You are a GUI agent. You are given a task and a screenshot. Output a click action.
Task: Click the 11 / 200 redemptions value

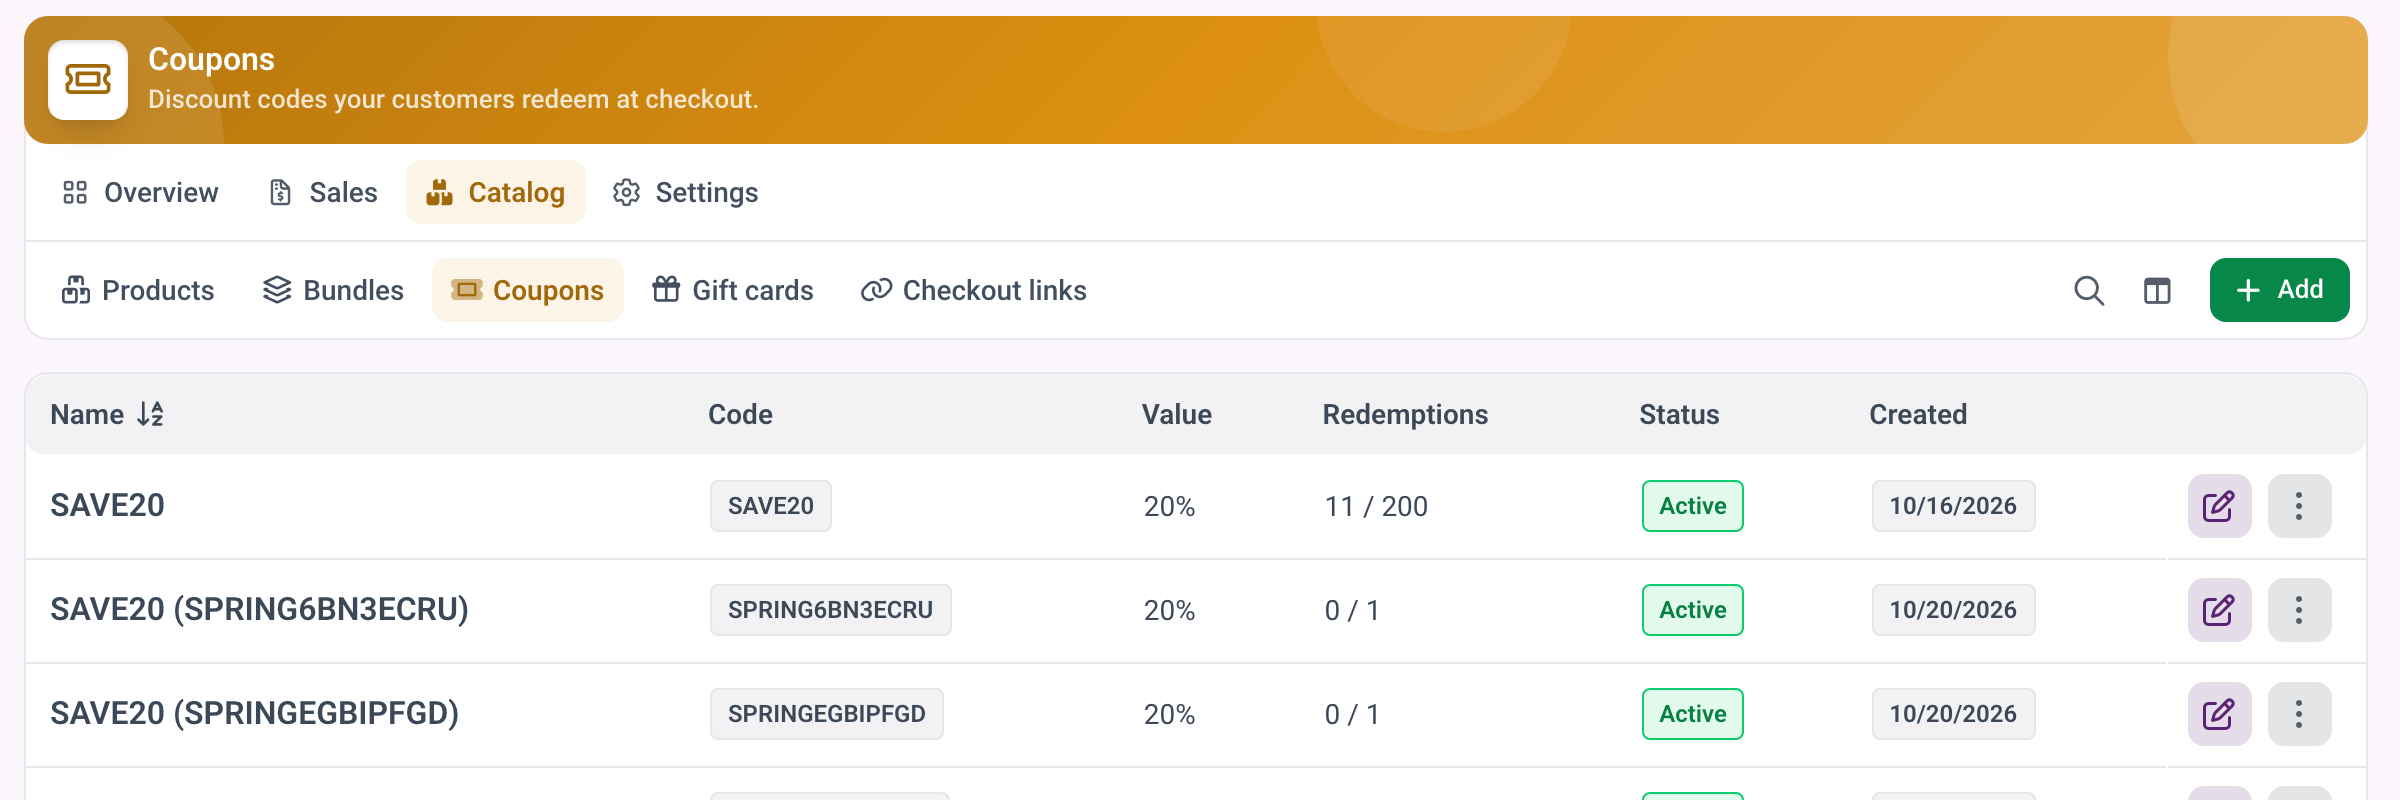1376,506
